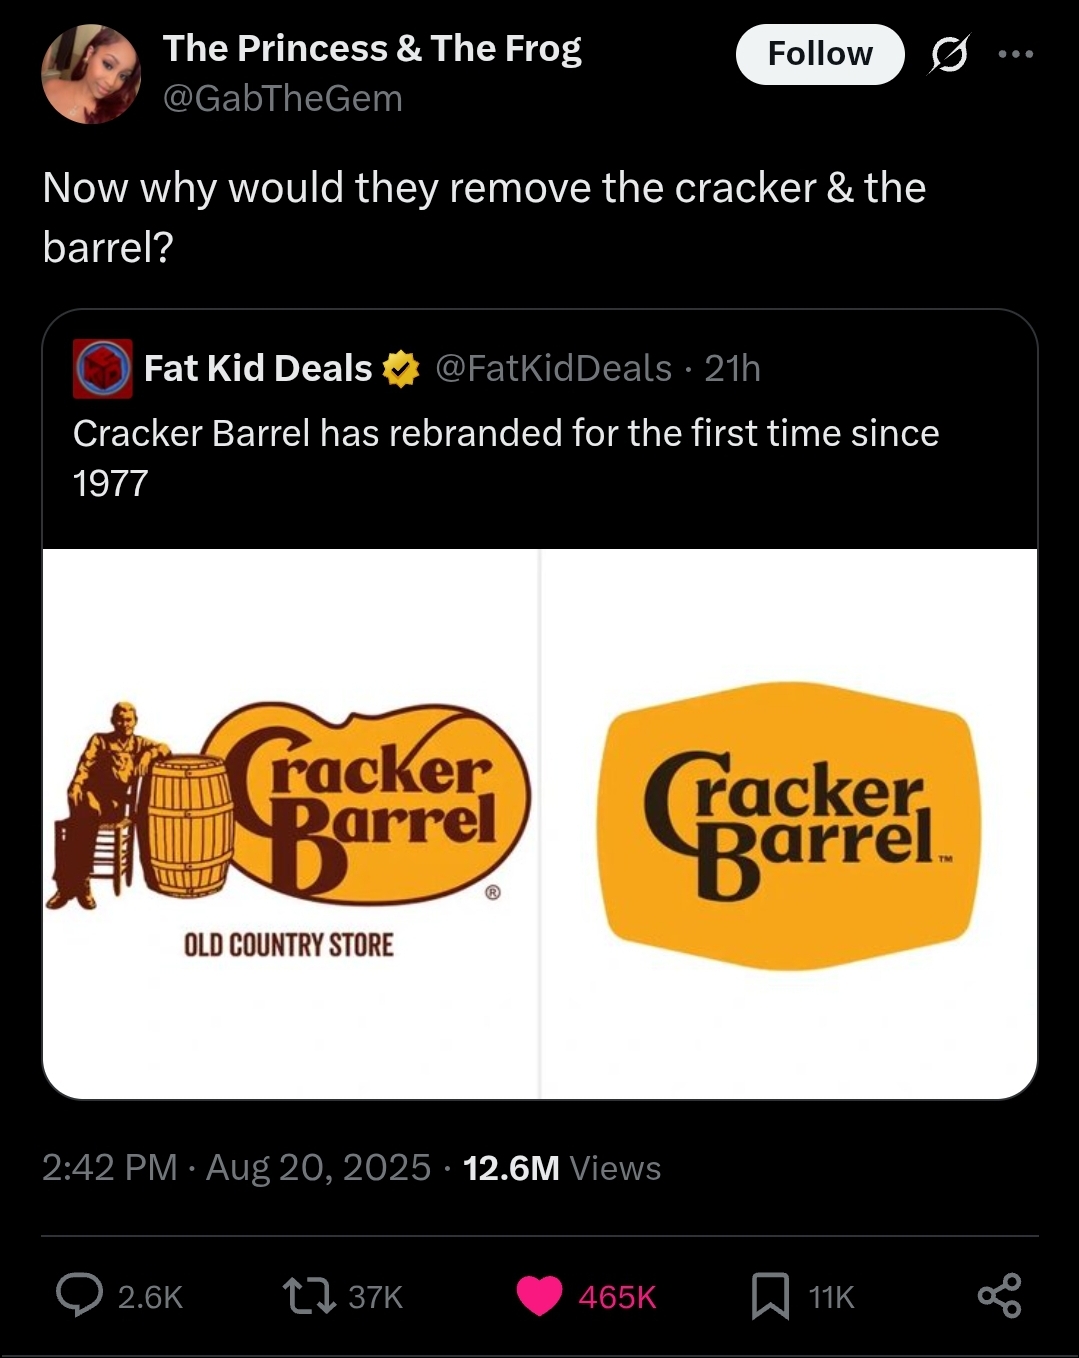The image size is (1079, 1358).
Task: Click the 12.6M Views count
Action: click(x=562, y=1168)
